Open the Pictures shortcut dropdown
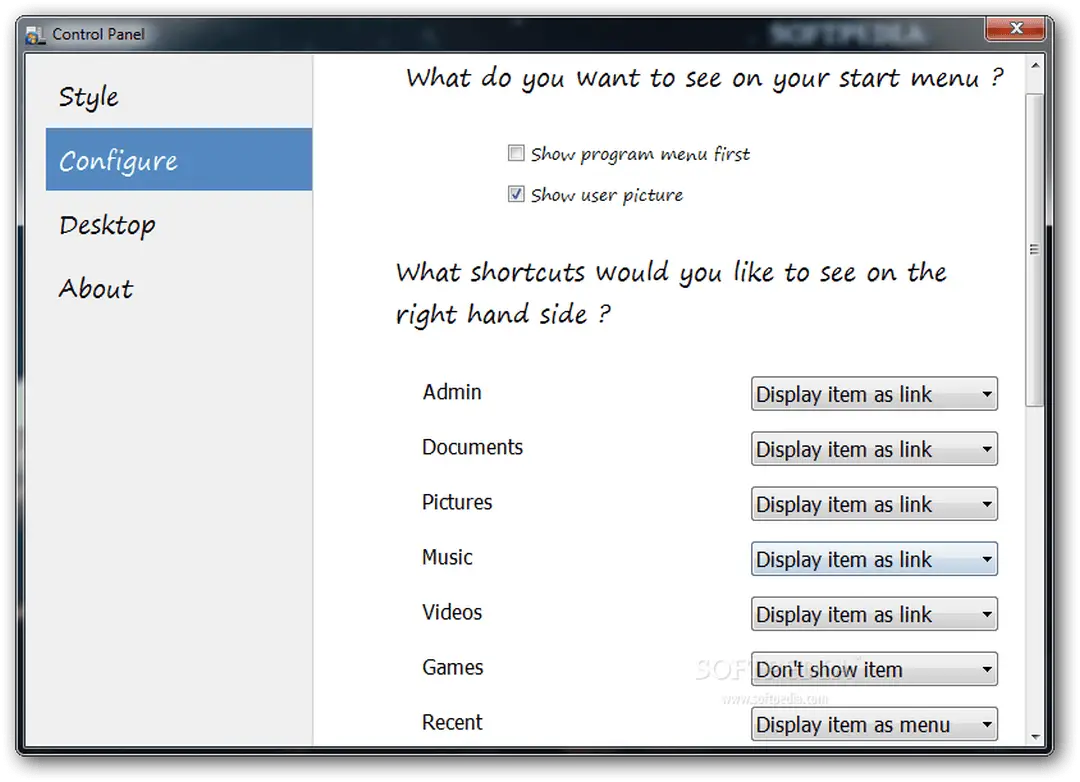The height and width of the screenshot is (782, 1080). pyautogui.click(x=873, y=504)
